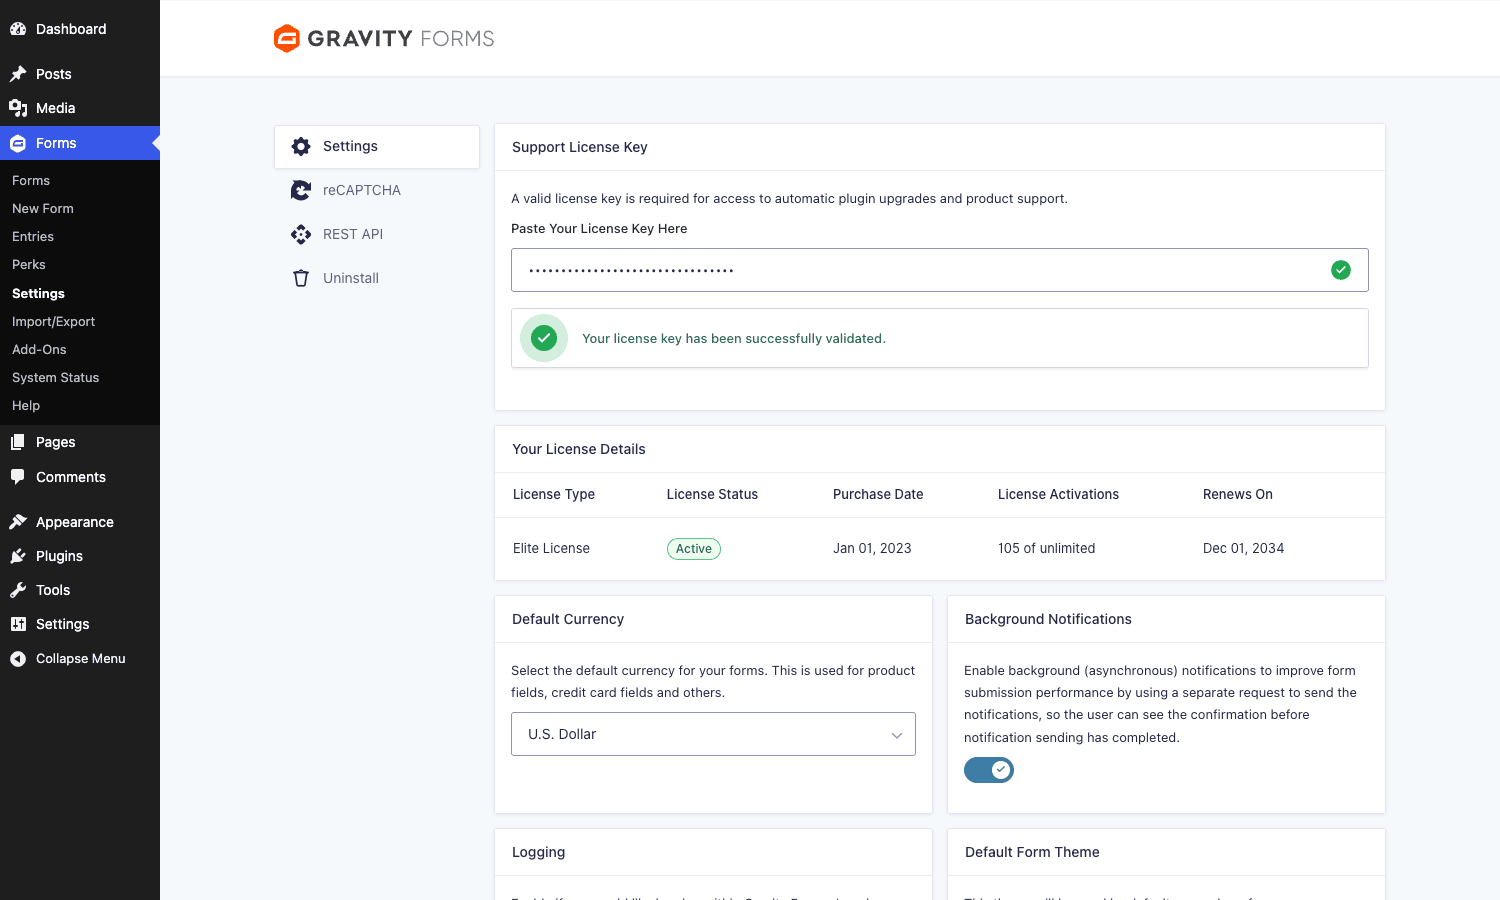Click the WordPress Settings sliders icon
1500x900 pixels.
point(18,624)
